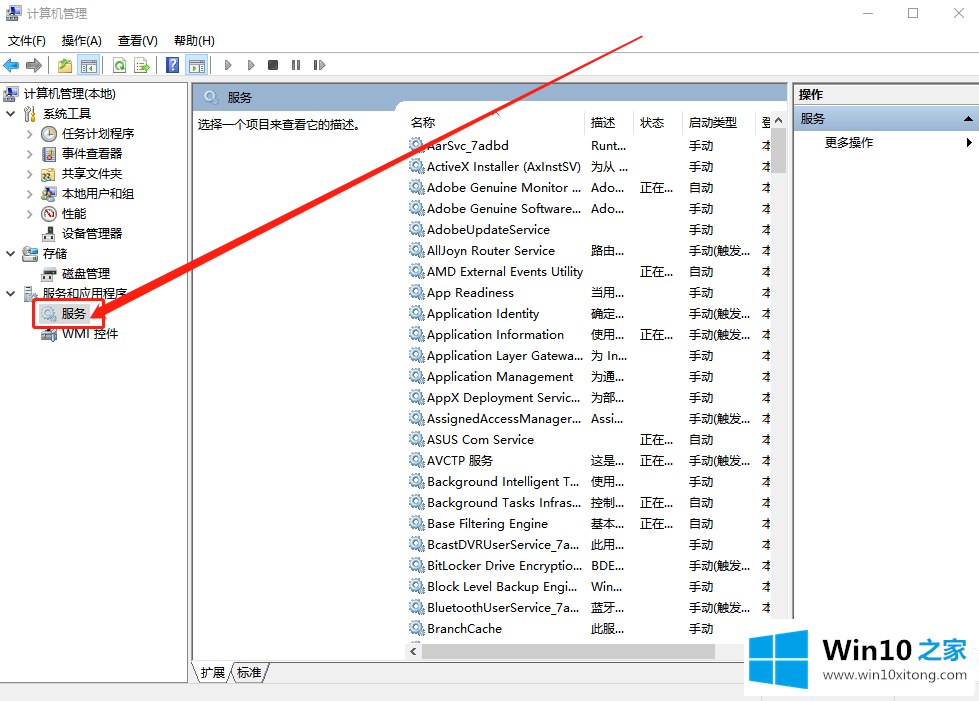979x701 pixels.
Task: Select the AVCTP 服务 row
Action: point(460,461)
